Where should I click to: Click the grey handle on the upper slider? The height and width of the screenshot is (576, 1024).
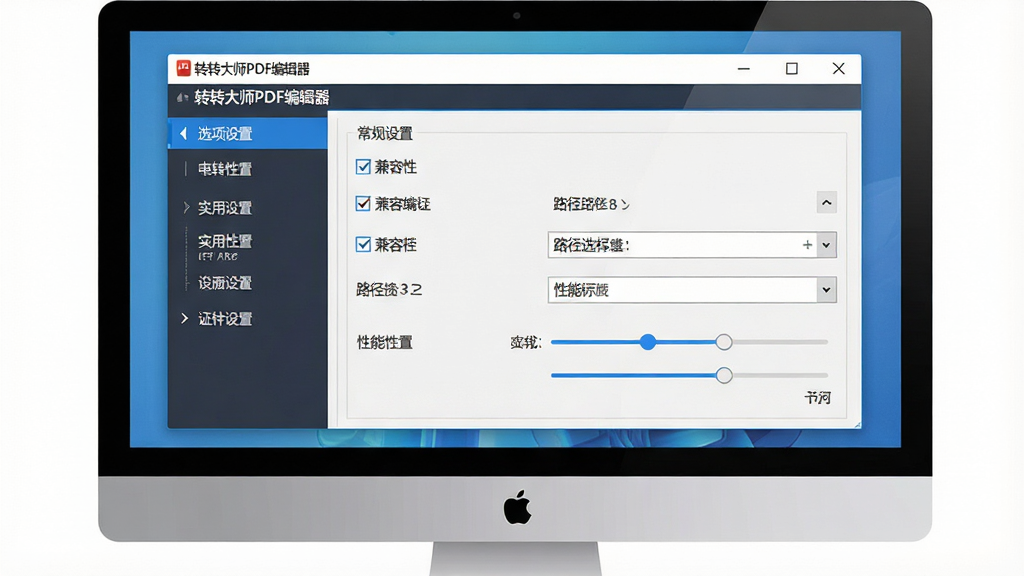click(x=724, y=342)
